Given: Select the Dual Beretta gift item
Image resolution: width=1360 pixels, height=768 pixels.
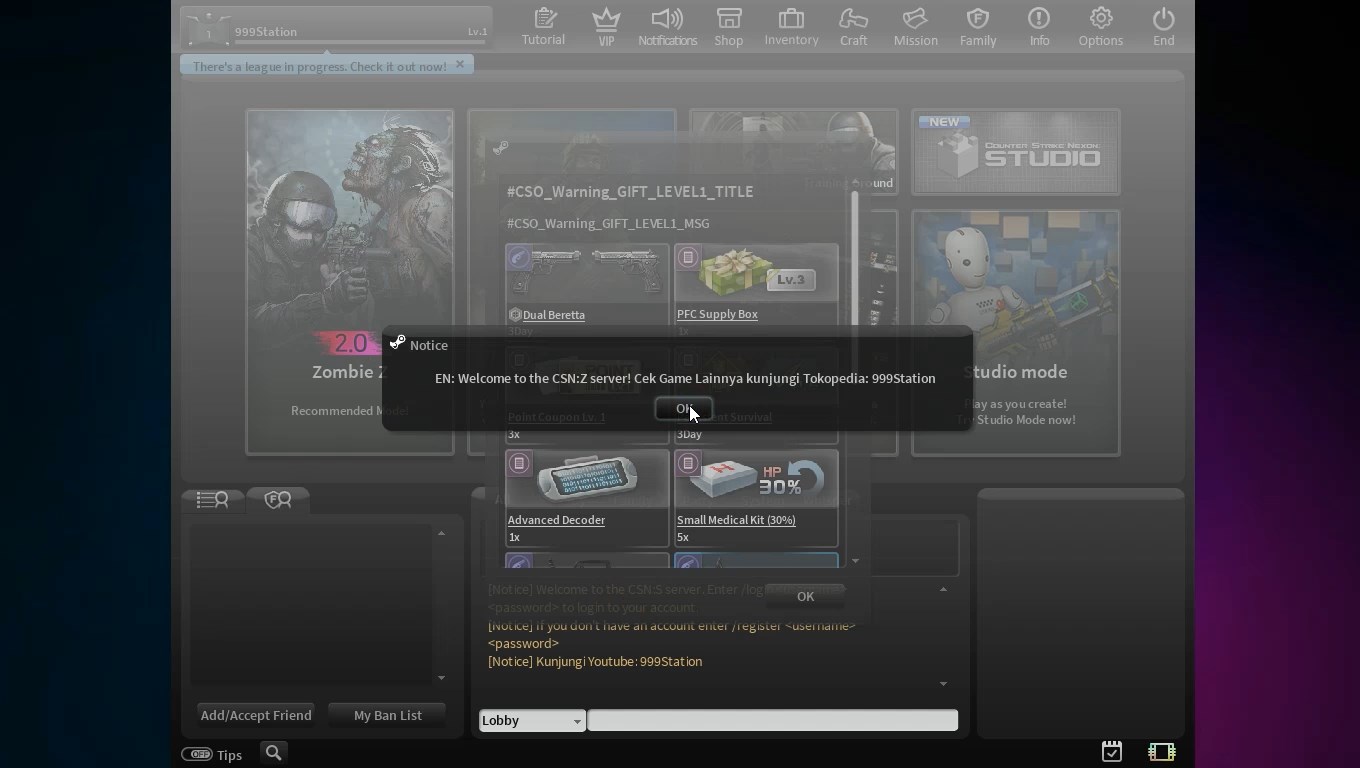Looking at the screenshot, I should pyautogui.click(x=587, y=290).
